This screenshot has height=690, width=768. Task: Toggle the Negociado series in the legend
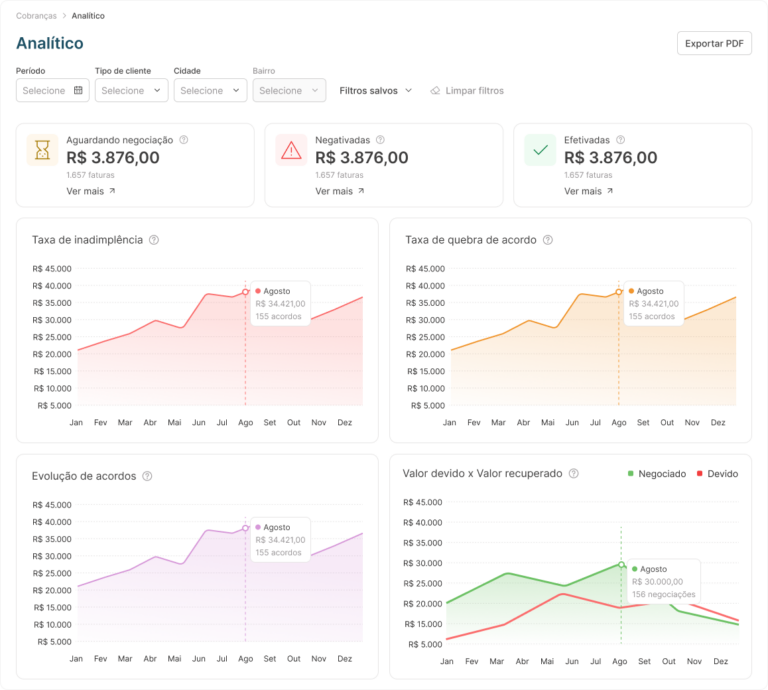tap(657, 474)
